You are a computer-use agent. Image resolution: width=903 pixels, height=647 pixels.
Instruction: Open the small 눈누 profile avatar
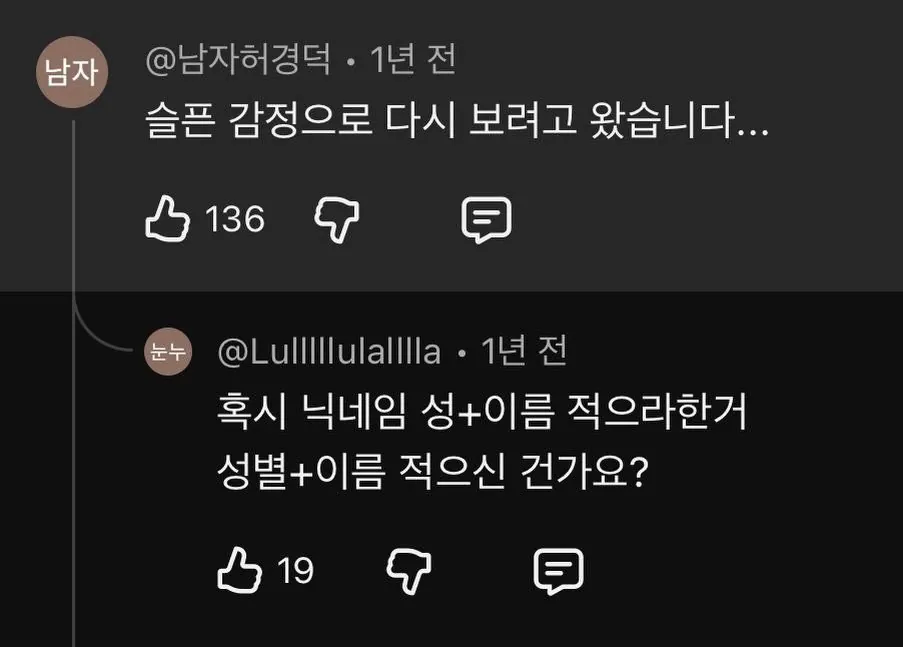(x=168, y=351)
